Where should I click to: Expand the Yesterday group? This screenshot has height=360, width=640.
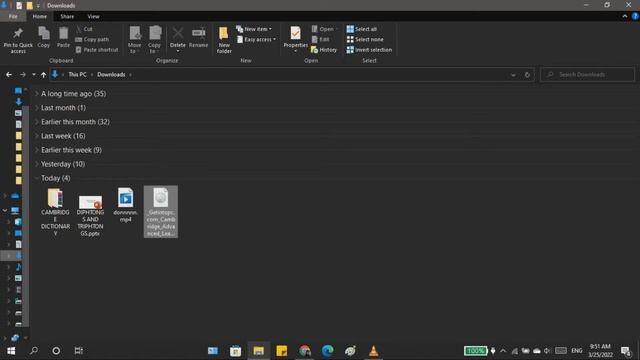pyautogui.click(x=37, y=164)
